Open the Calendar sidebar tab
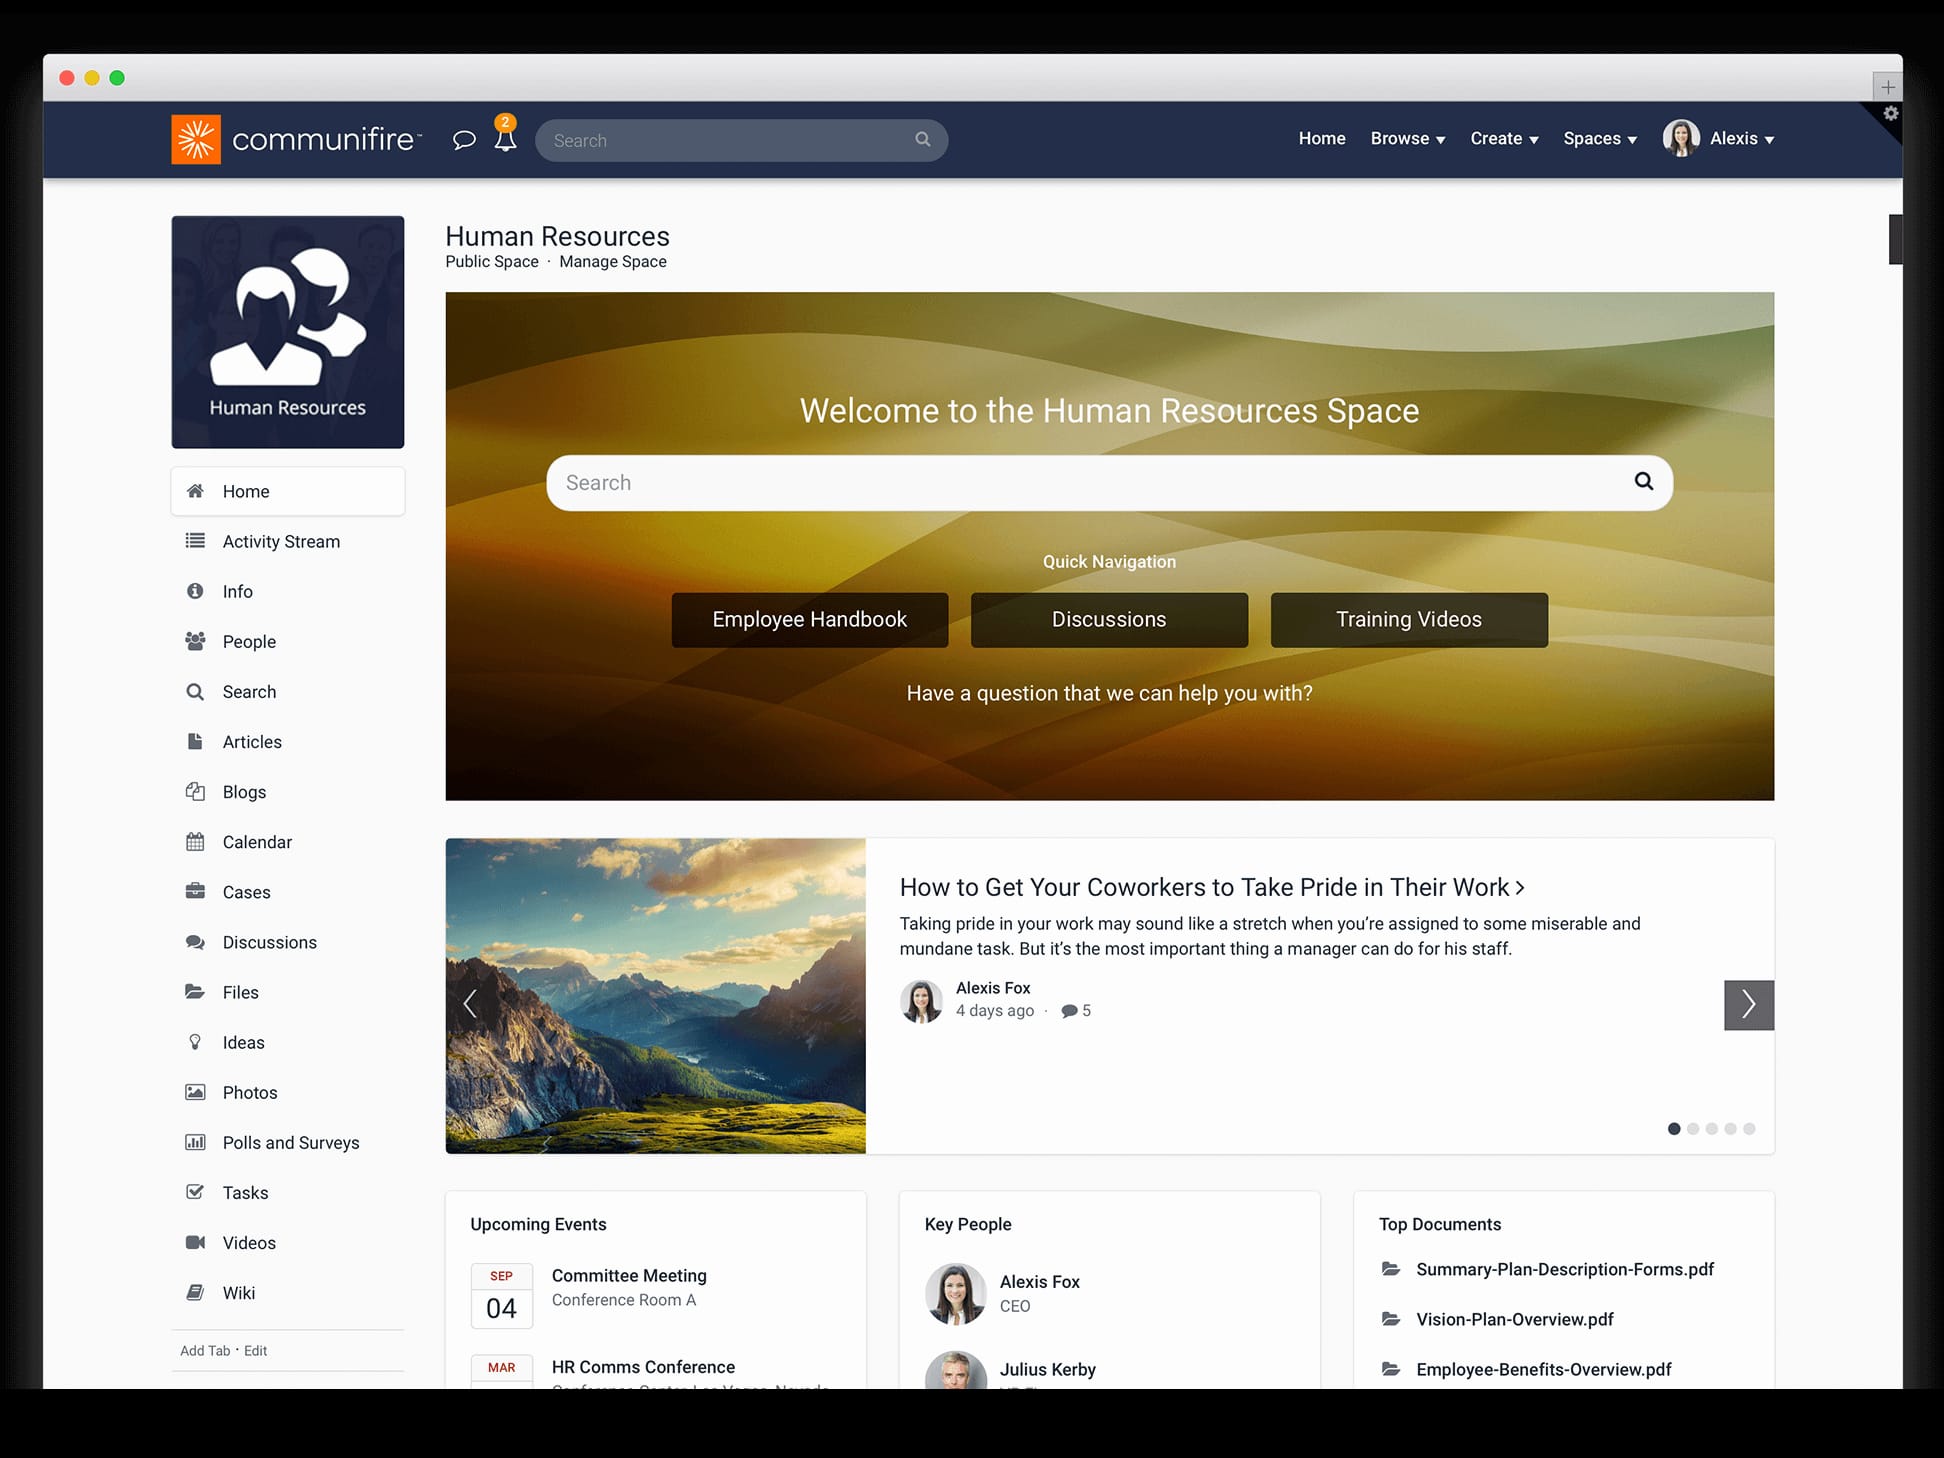 (x=288, y=842)
